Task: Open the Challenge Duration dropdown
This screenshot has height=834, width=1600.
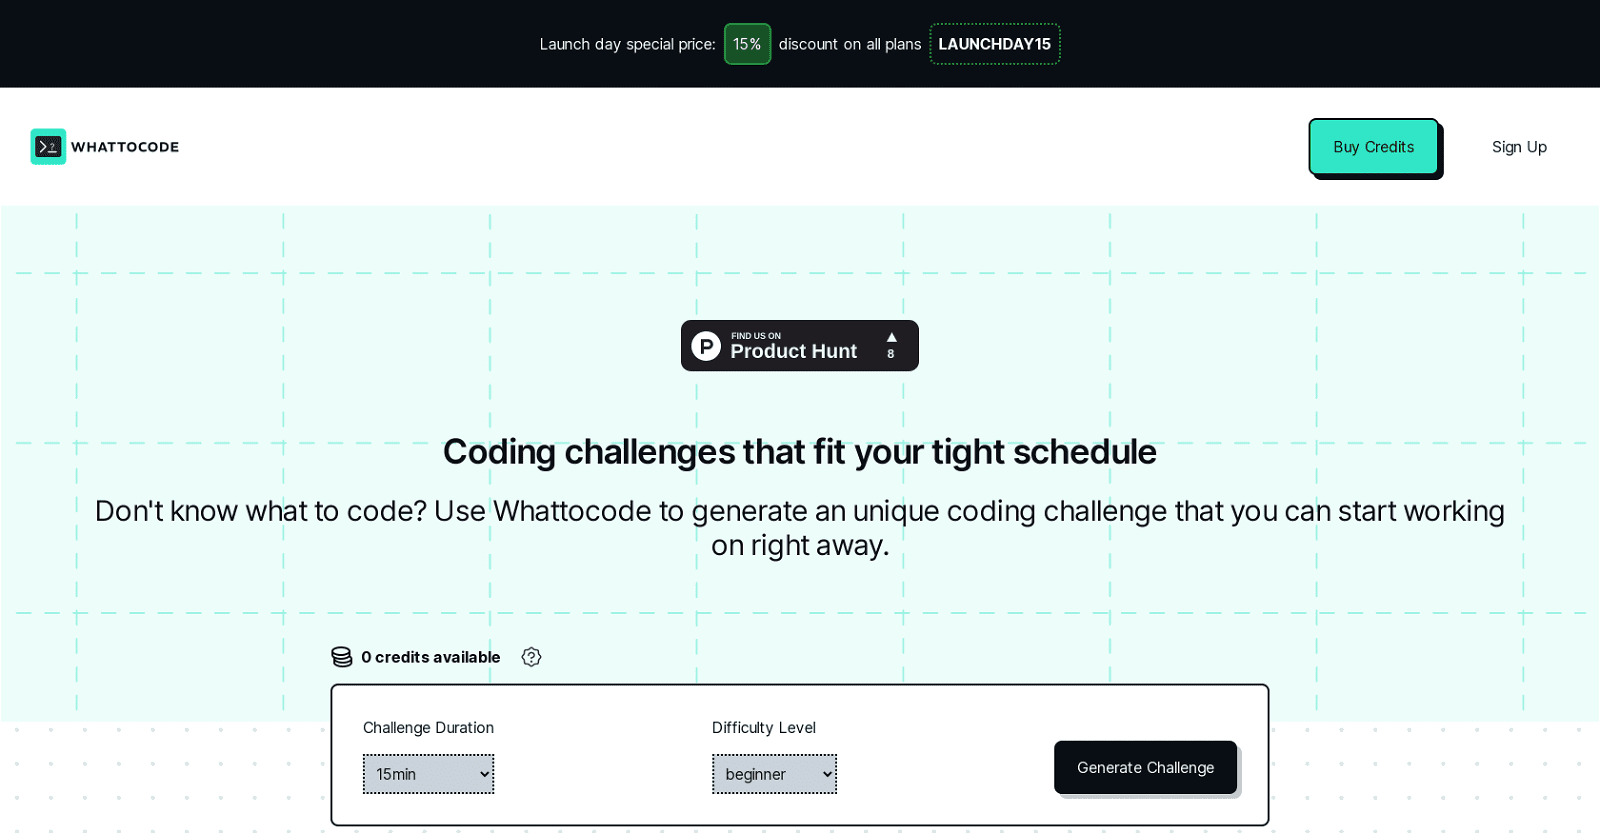Action: pos(428,773)
